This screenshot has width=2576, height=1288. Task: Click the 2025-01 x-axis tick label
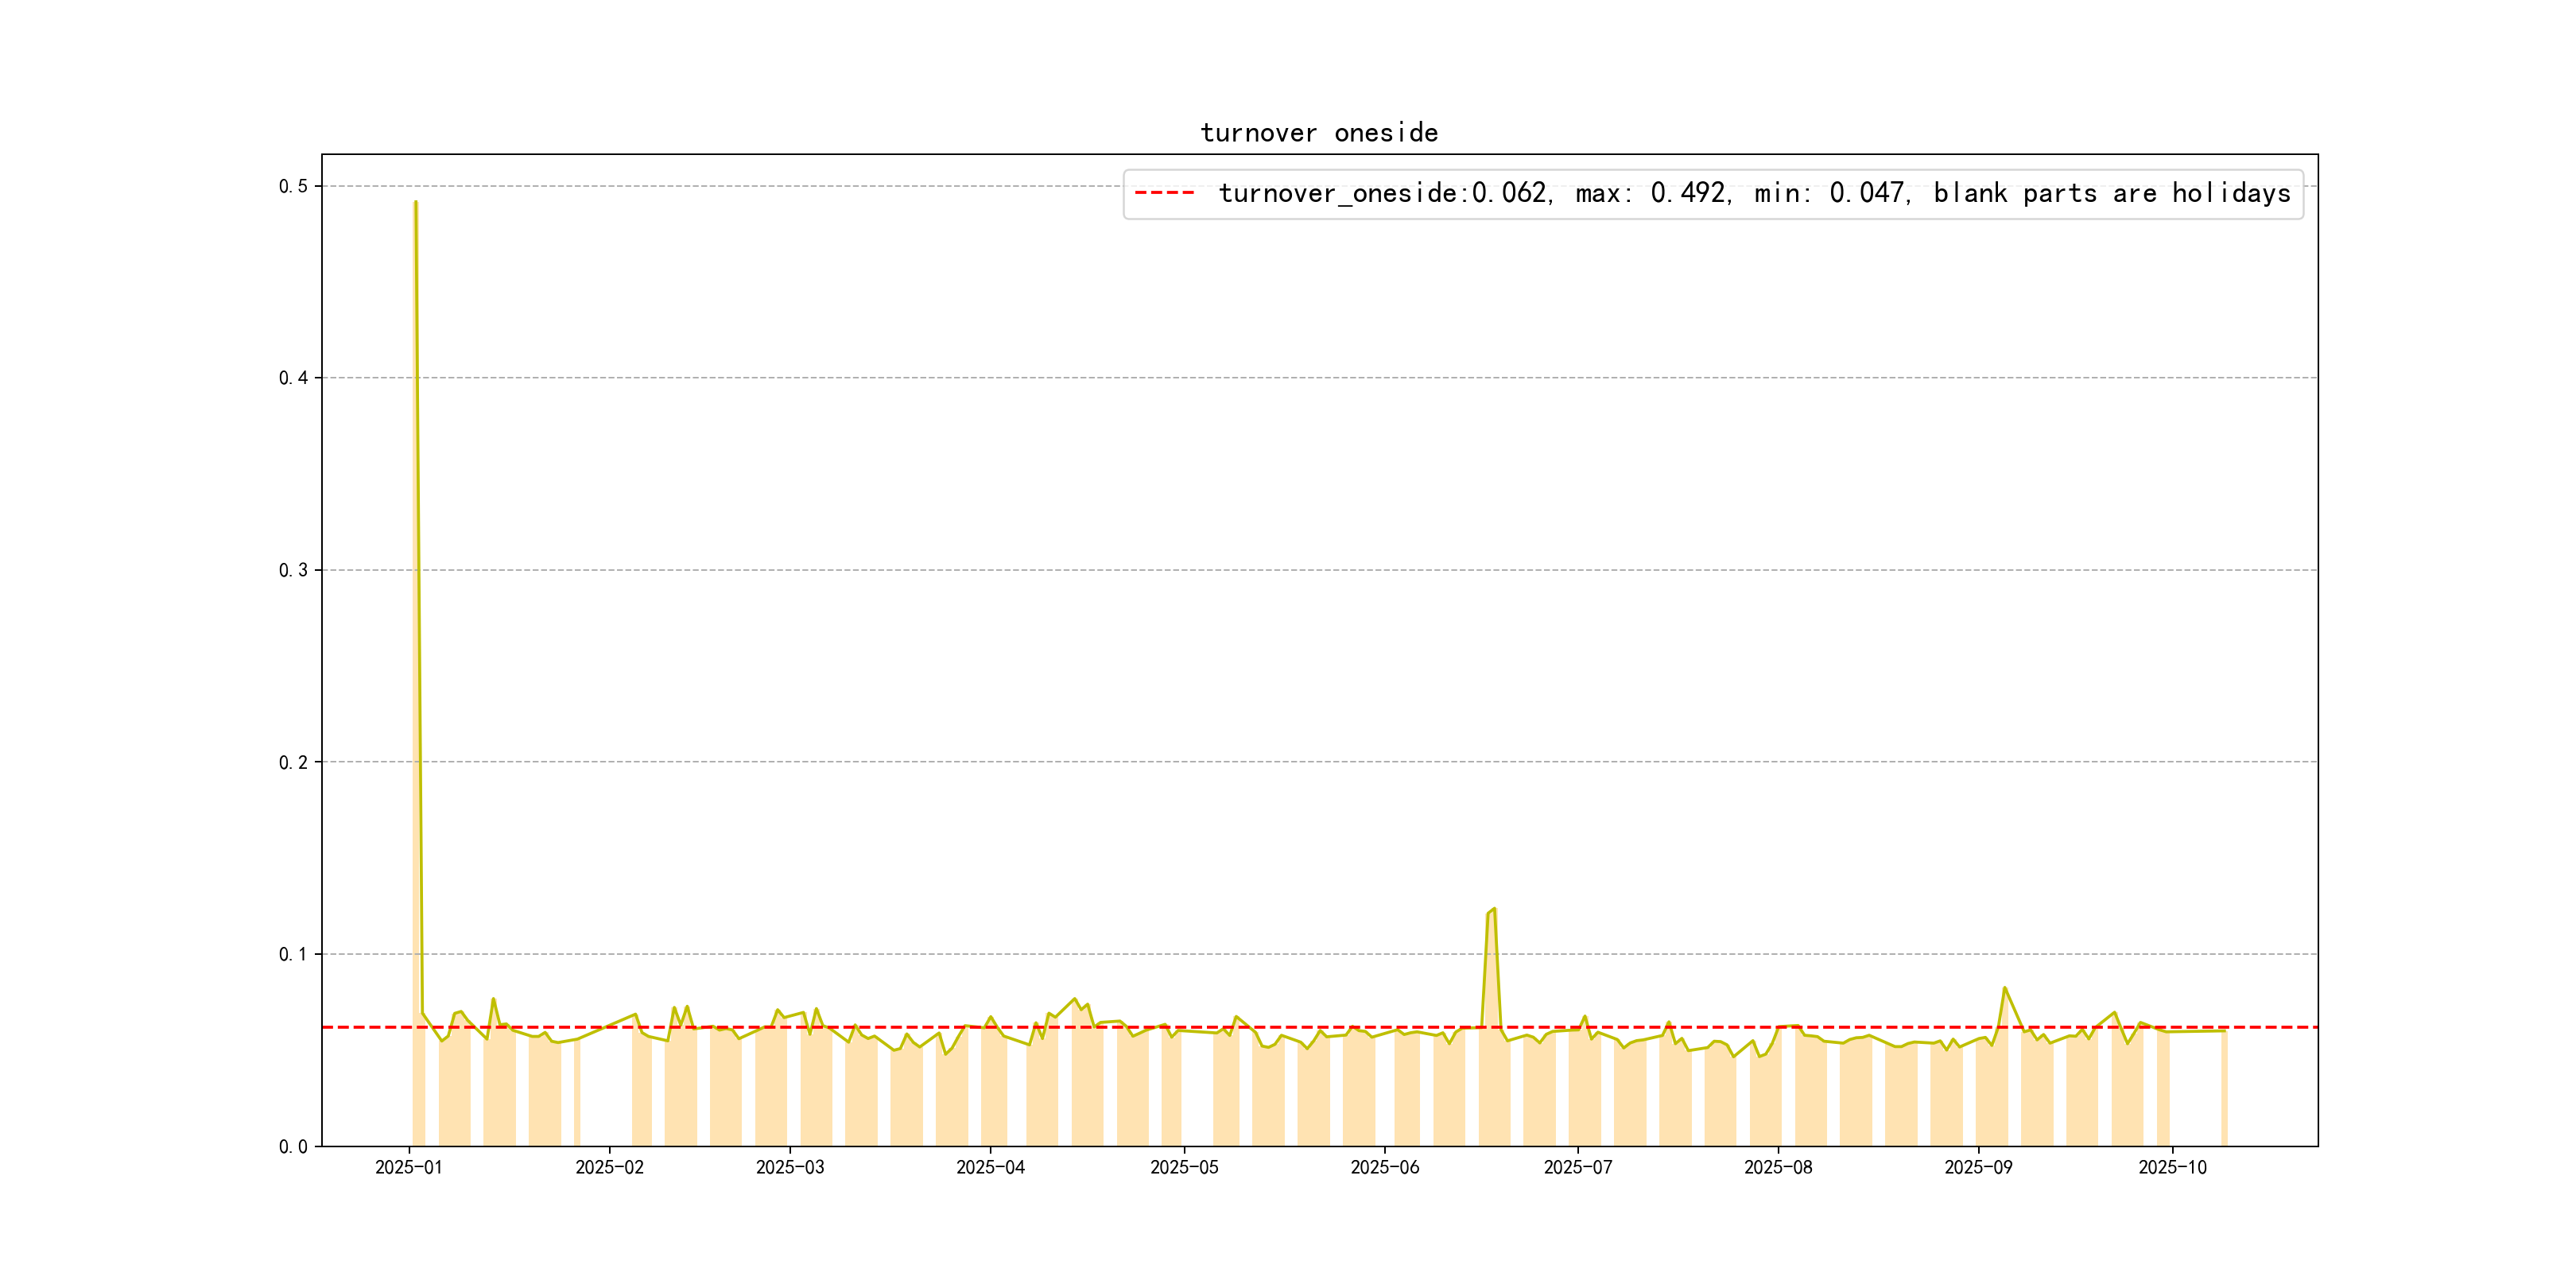pos(408,1167)
